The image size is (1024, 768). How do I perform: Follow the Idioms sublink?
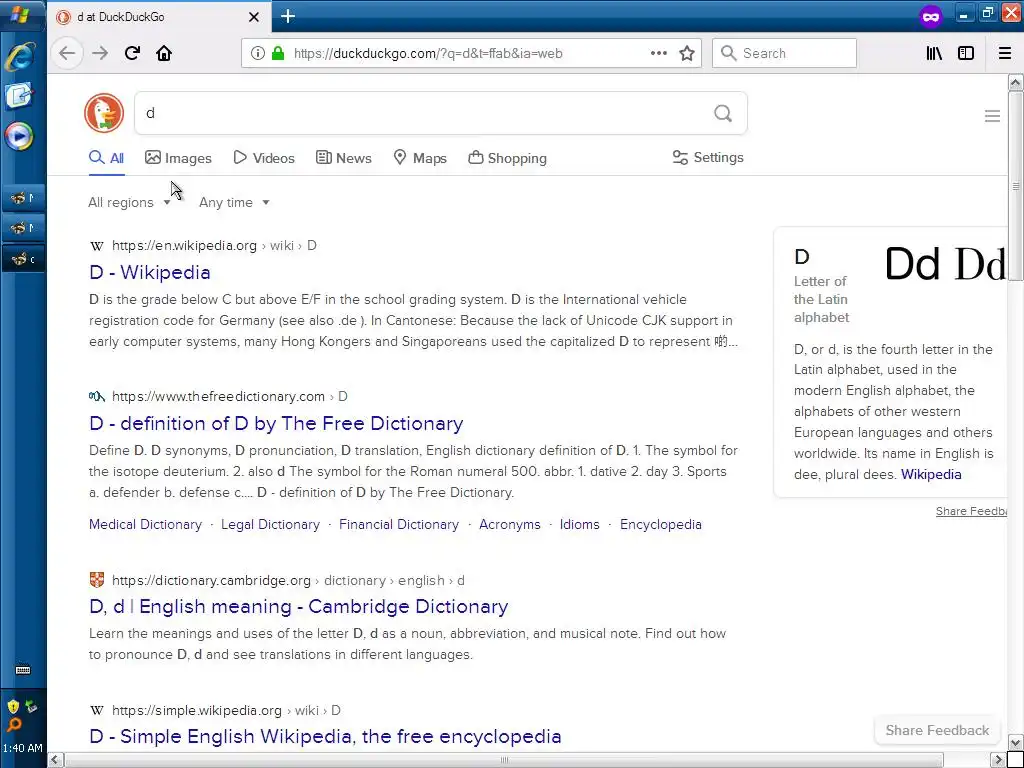(x=579, y=524)
